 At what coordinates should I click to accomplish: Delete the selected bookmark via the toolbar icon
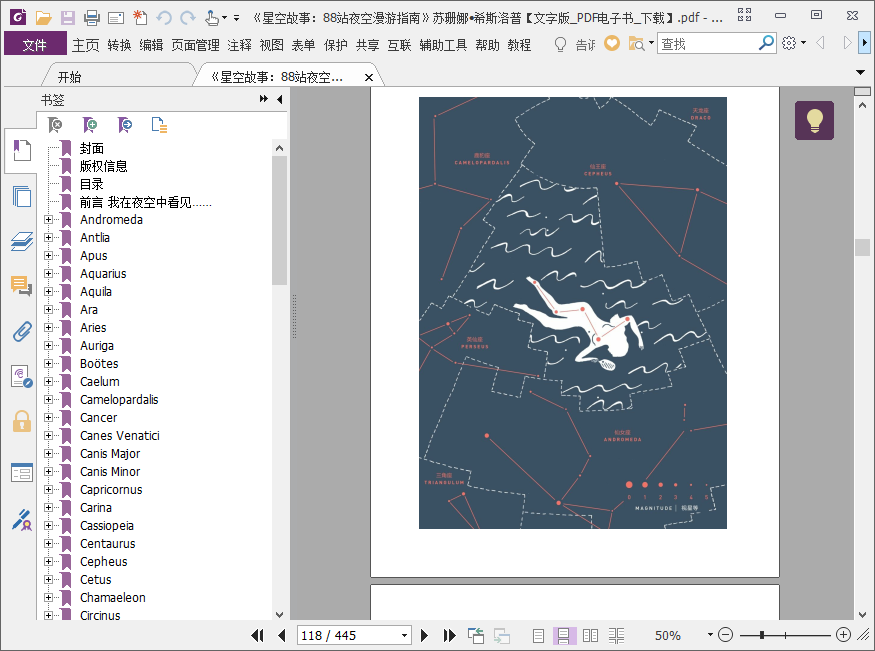(x=55, y=125)
